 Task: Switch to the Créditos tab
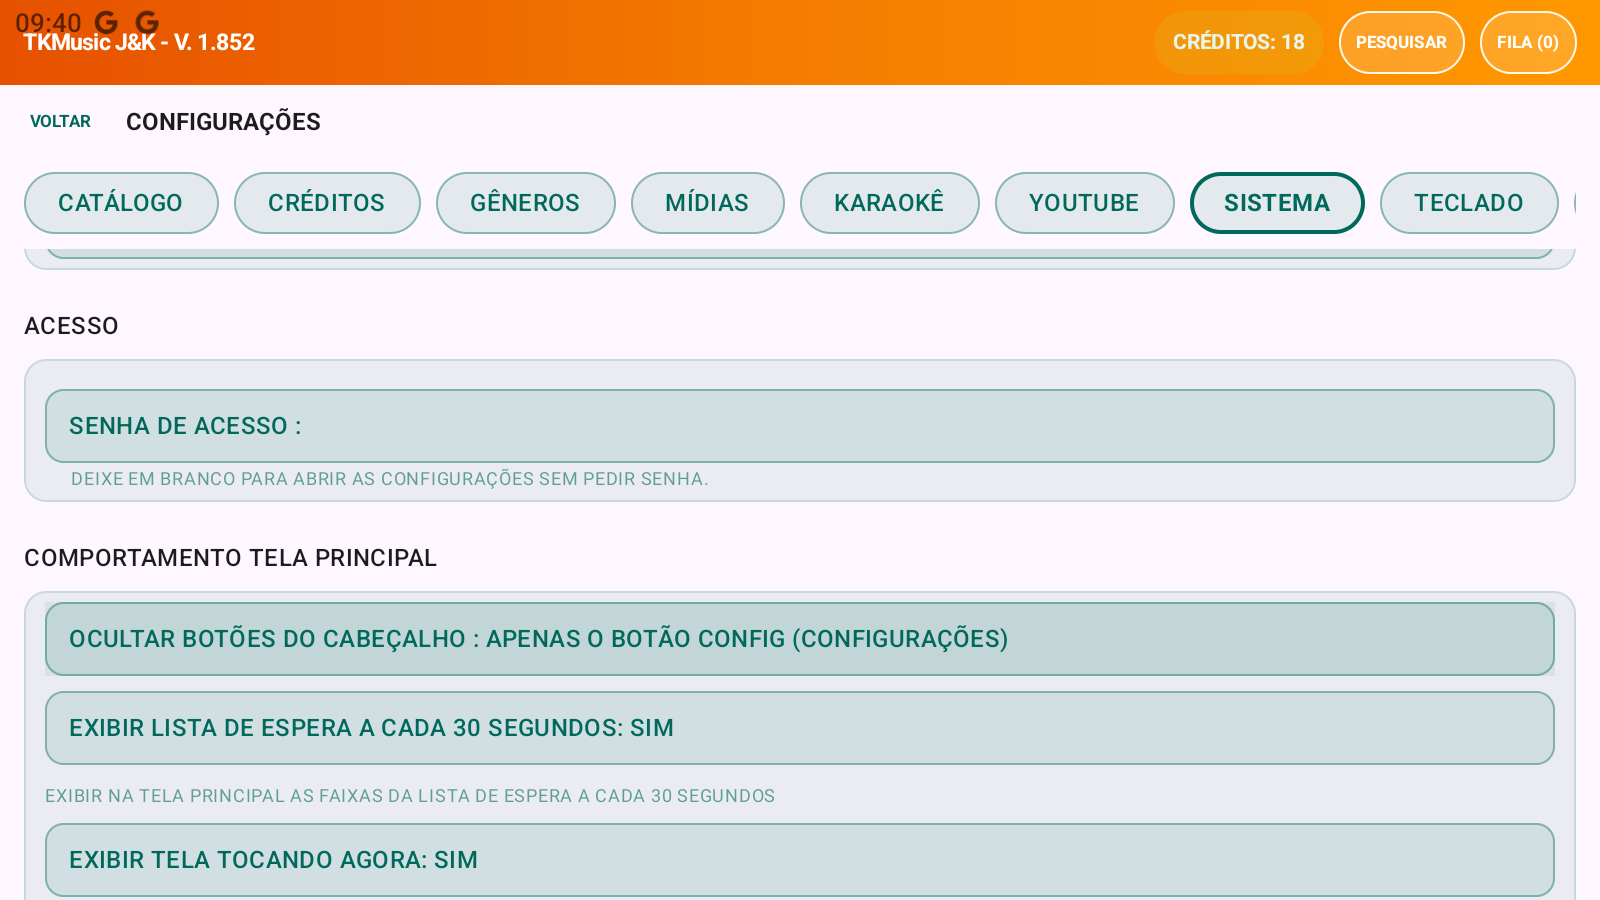pyautogui.click(x=327, y=203)
